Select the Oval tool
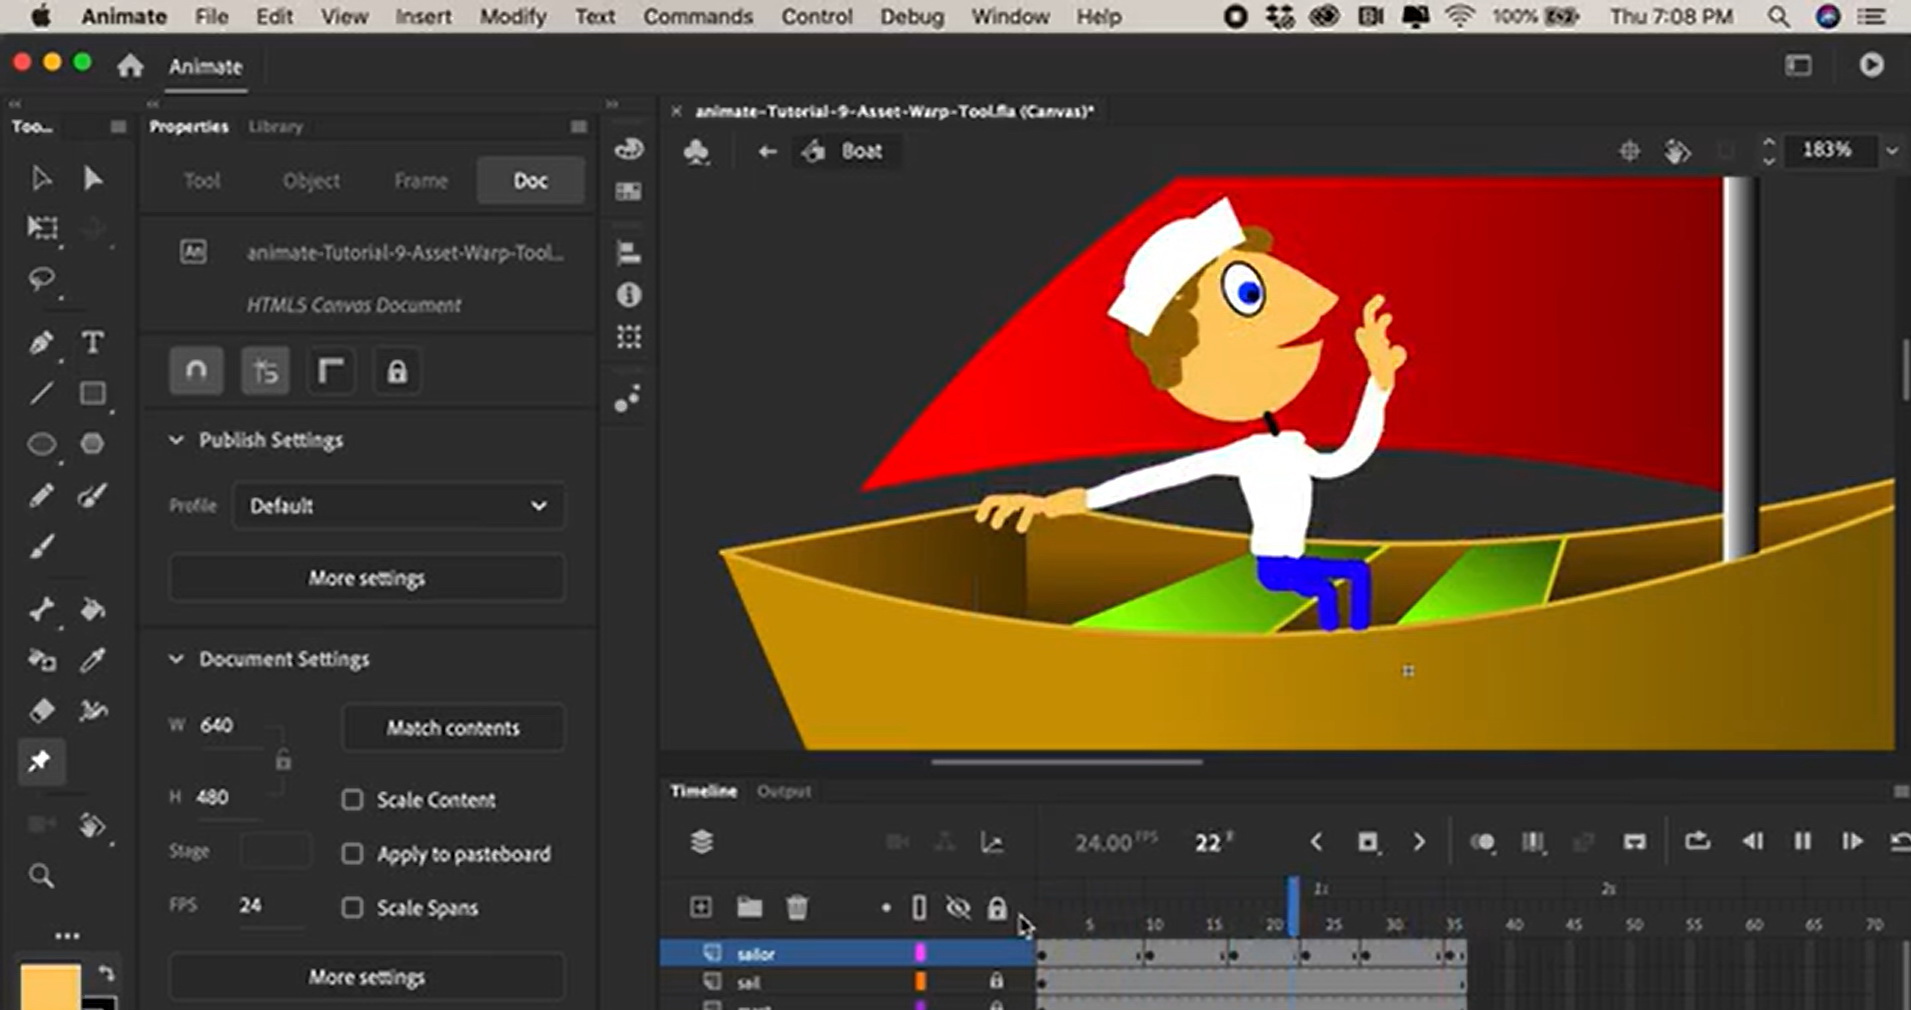 coord(41,444)
